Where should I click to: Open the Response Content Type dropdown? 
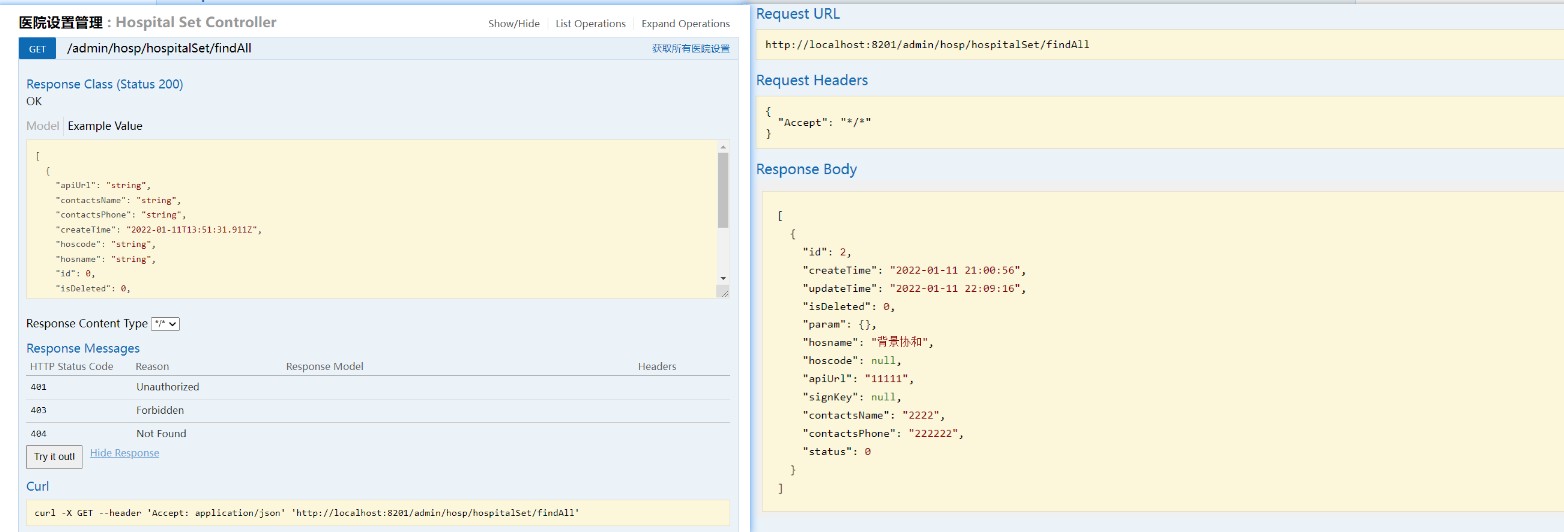165,324
